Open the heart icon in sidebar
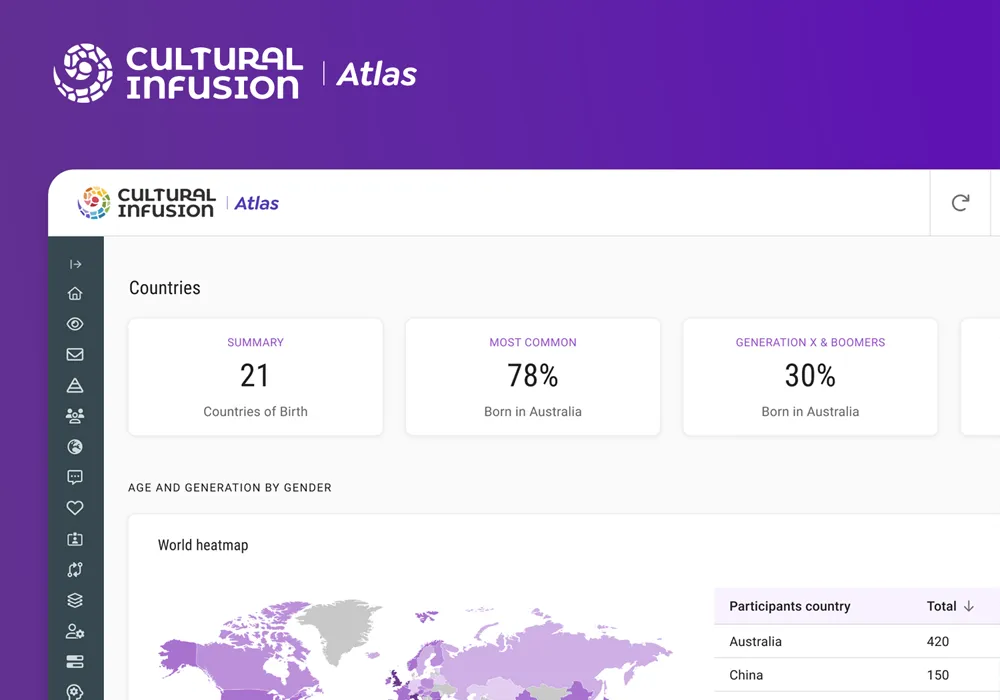The image size is (1000, 700). point(75,507)
